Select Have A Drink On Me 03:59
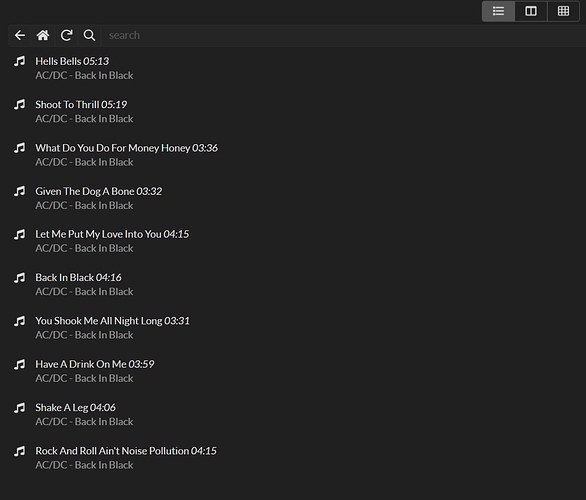This screenshot has width=586, height=500. [95, 364]
